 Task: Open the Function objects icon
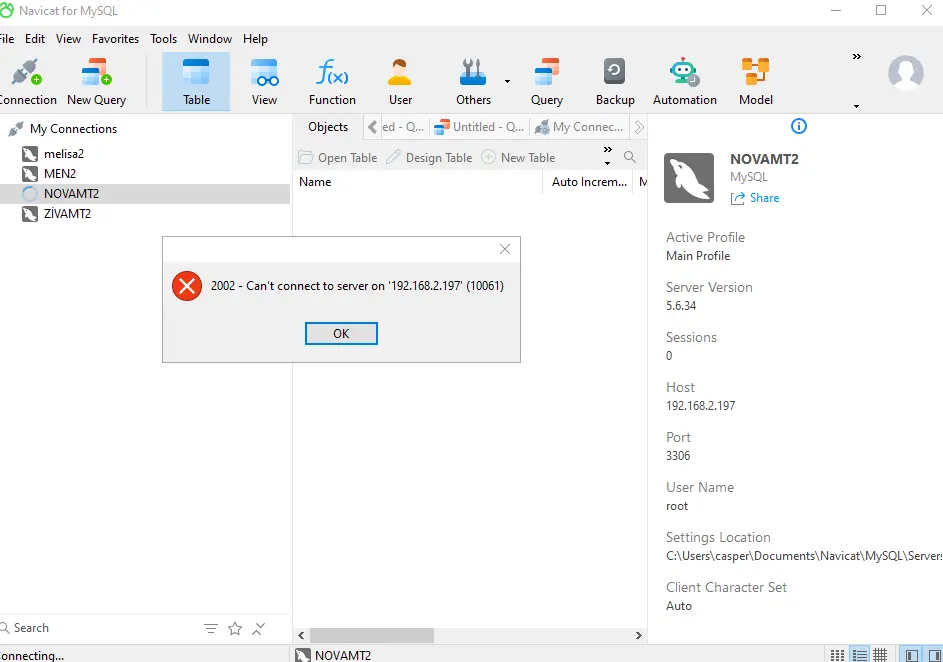(x=332, y=82)
